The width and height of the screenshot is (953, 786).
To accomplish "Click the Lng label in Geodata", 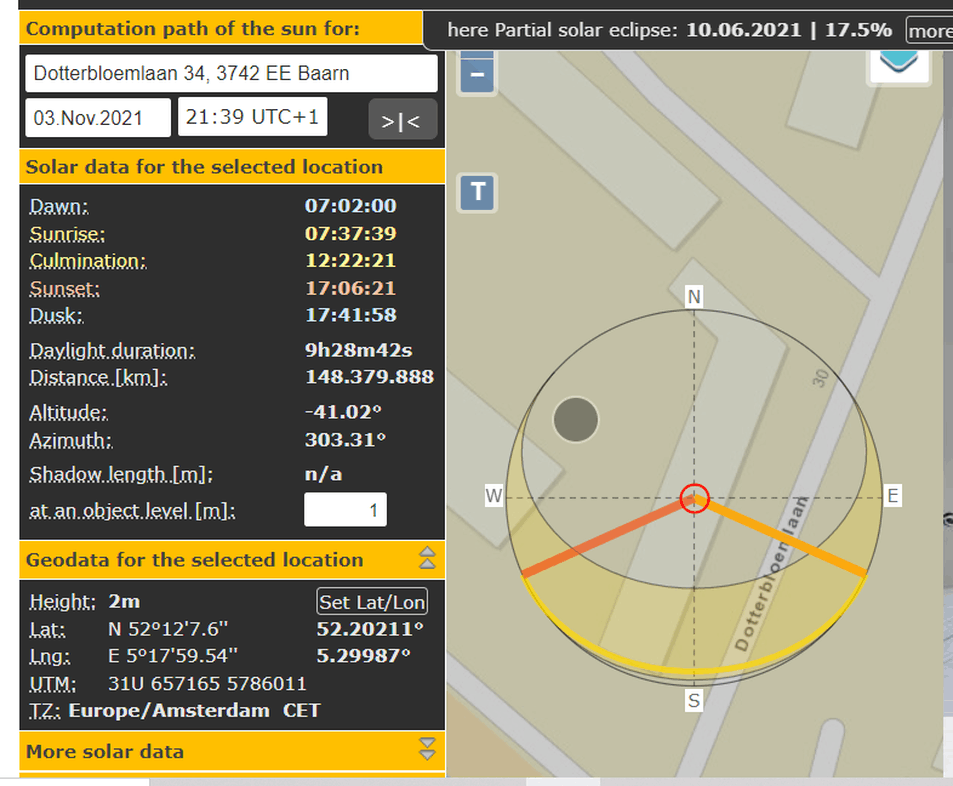I will pos(50,657).
